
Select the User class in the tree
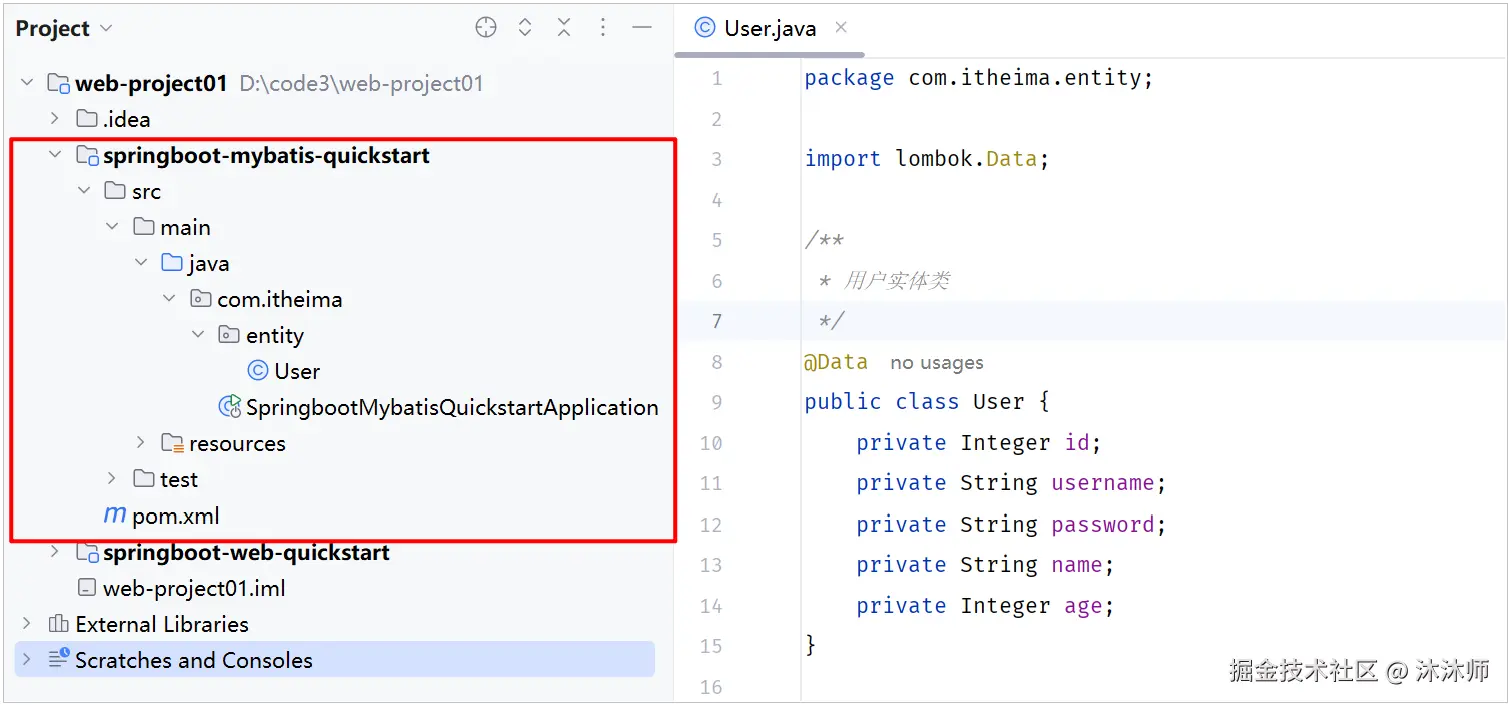pos(297,371)
